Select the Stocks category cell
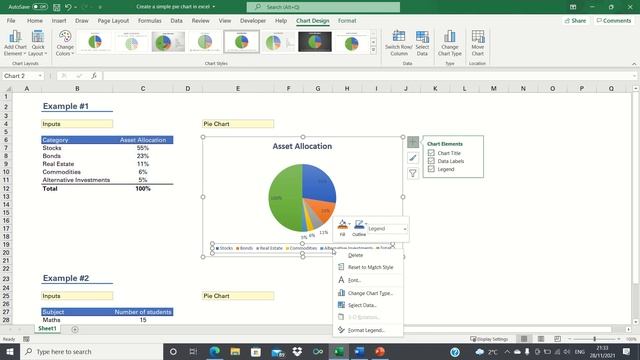The height and width of the screenshot is (360, 640). pyautogui.click(x=77, y=148)
